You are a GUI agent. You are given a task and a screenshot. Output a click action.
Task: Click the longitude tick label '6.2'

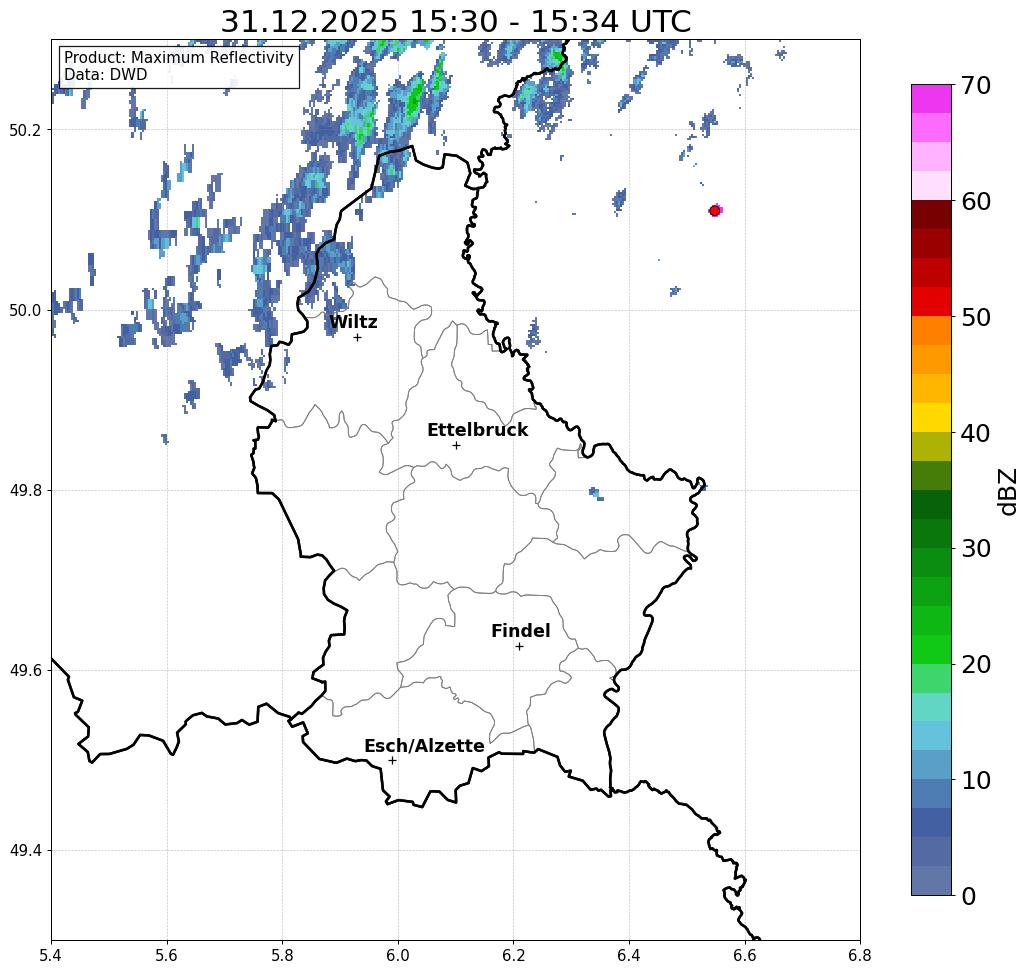tap(513, 955)
